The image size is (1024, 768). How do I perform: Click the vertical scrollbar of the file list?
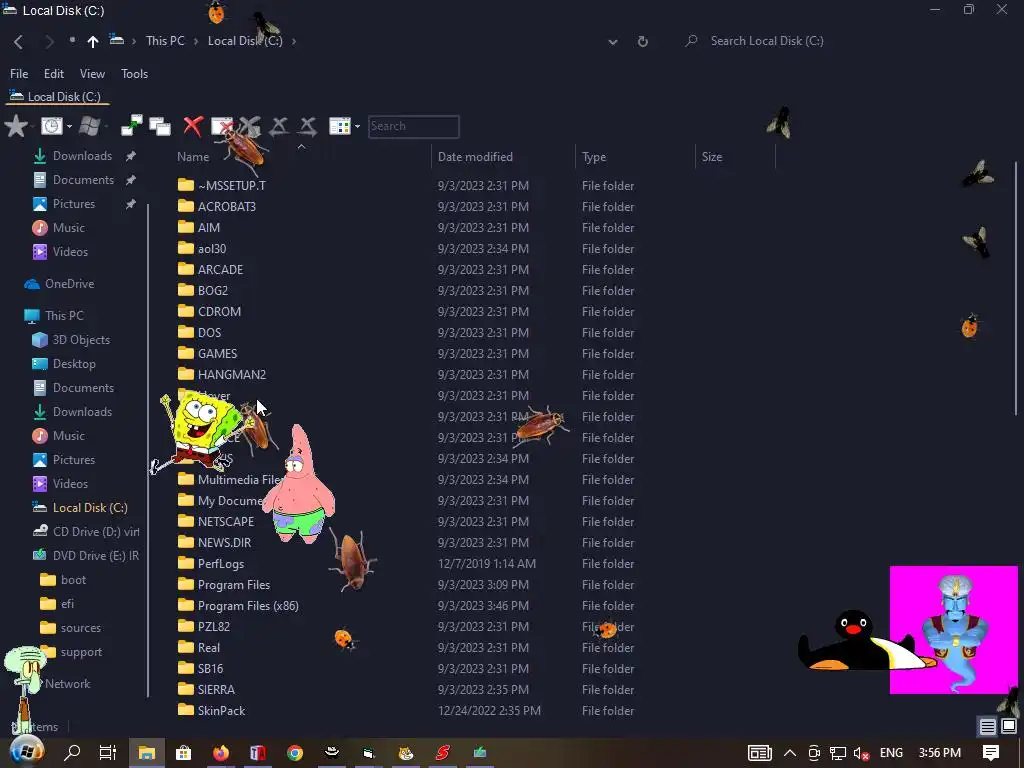tap(1016, 287)
